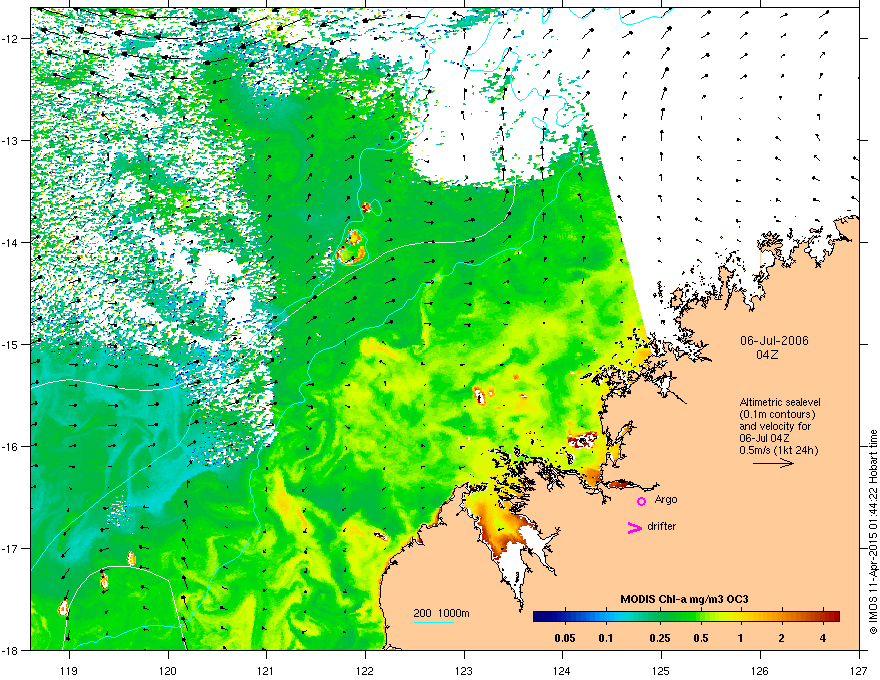
Task: Click the -12 latitude axis label
Action: pos(10,39)
